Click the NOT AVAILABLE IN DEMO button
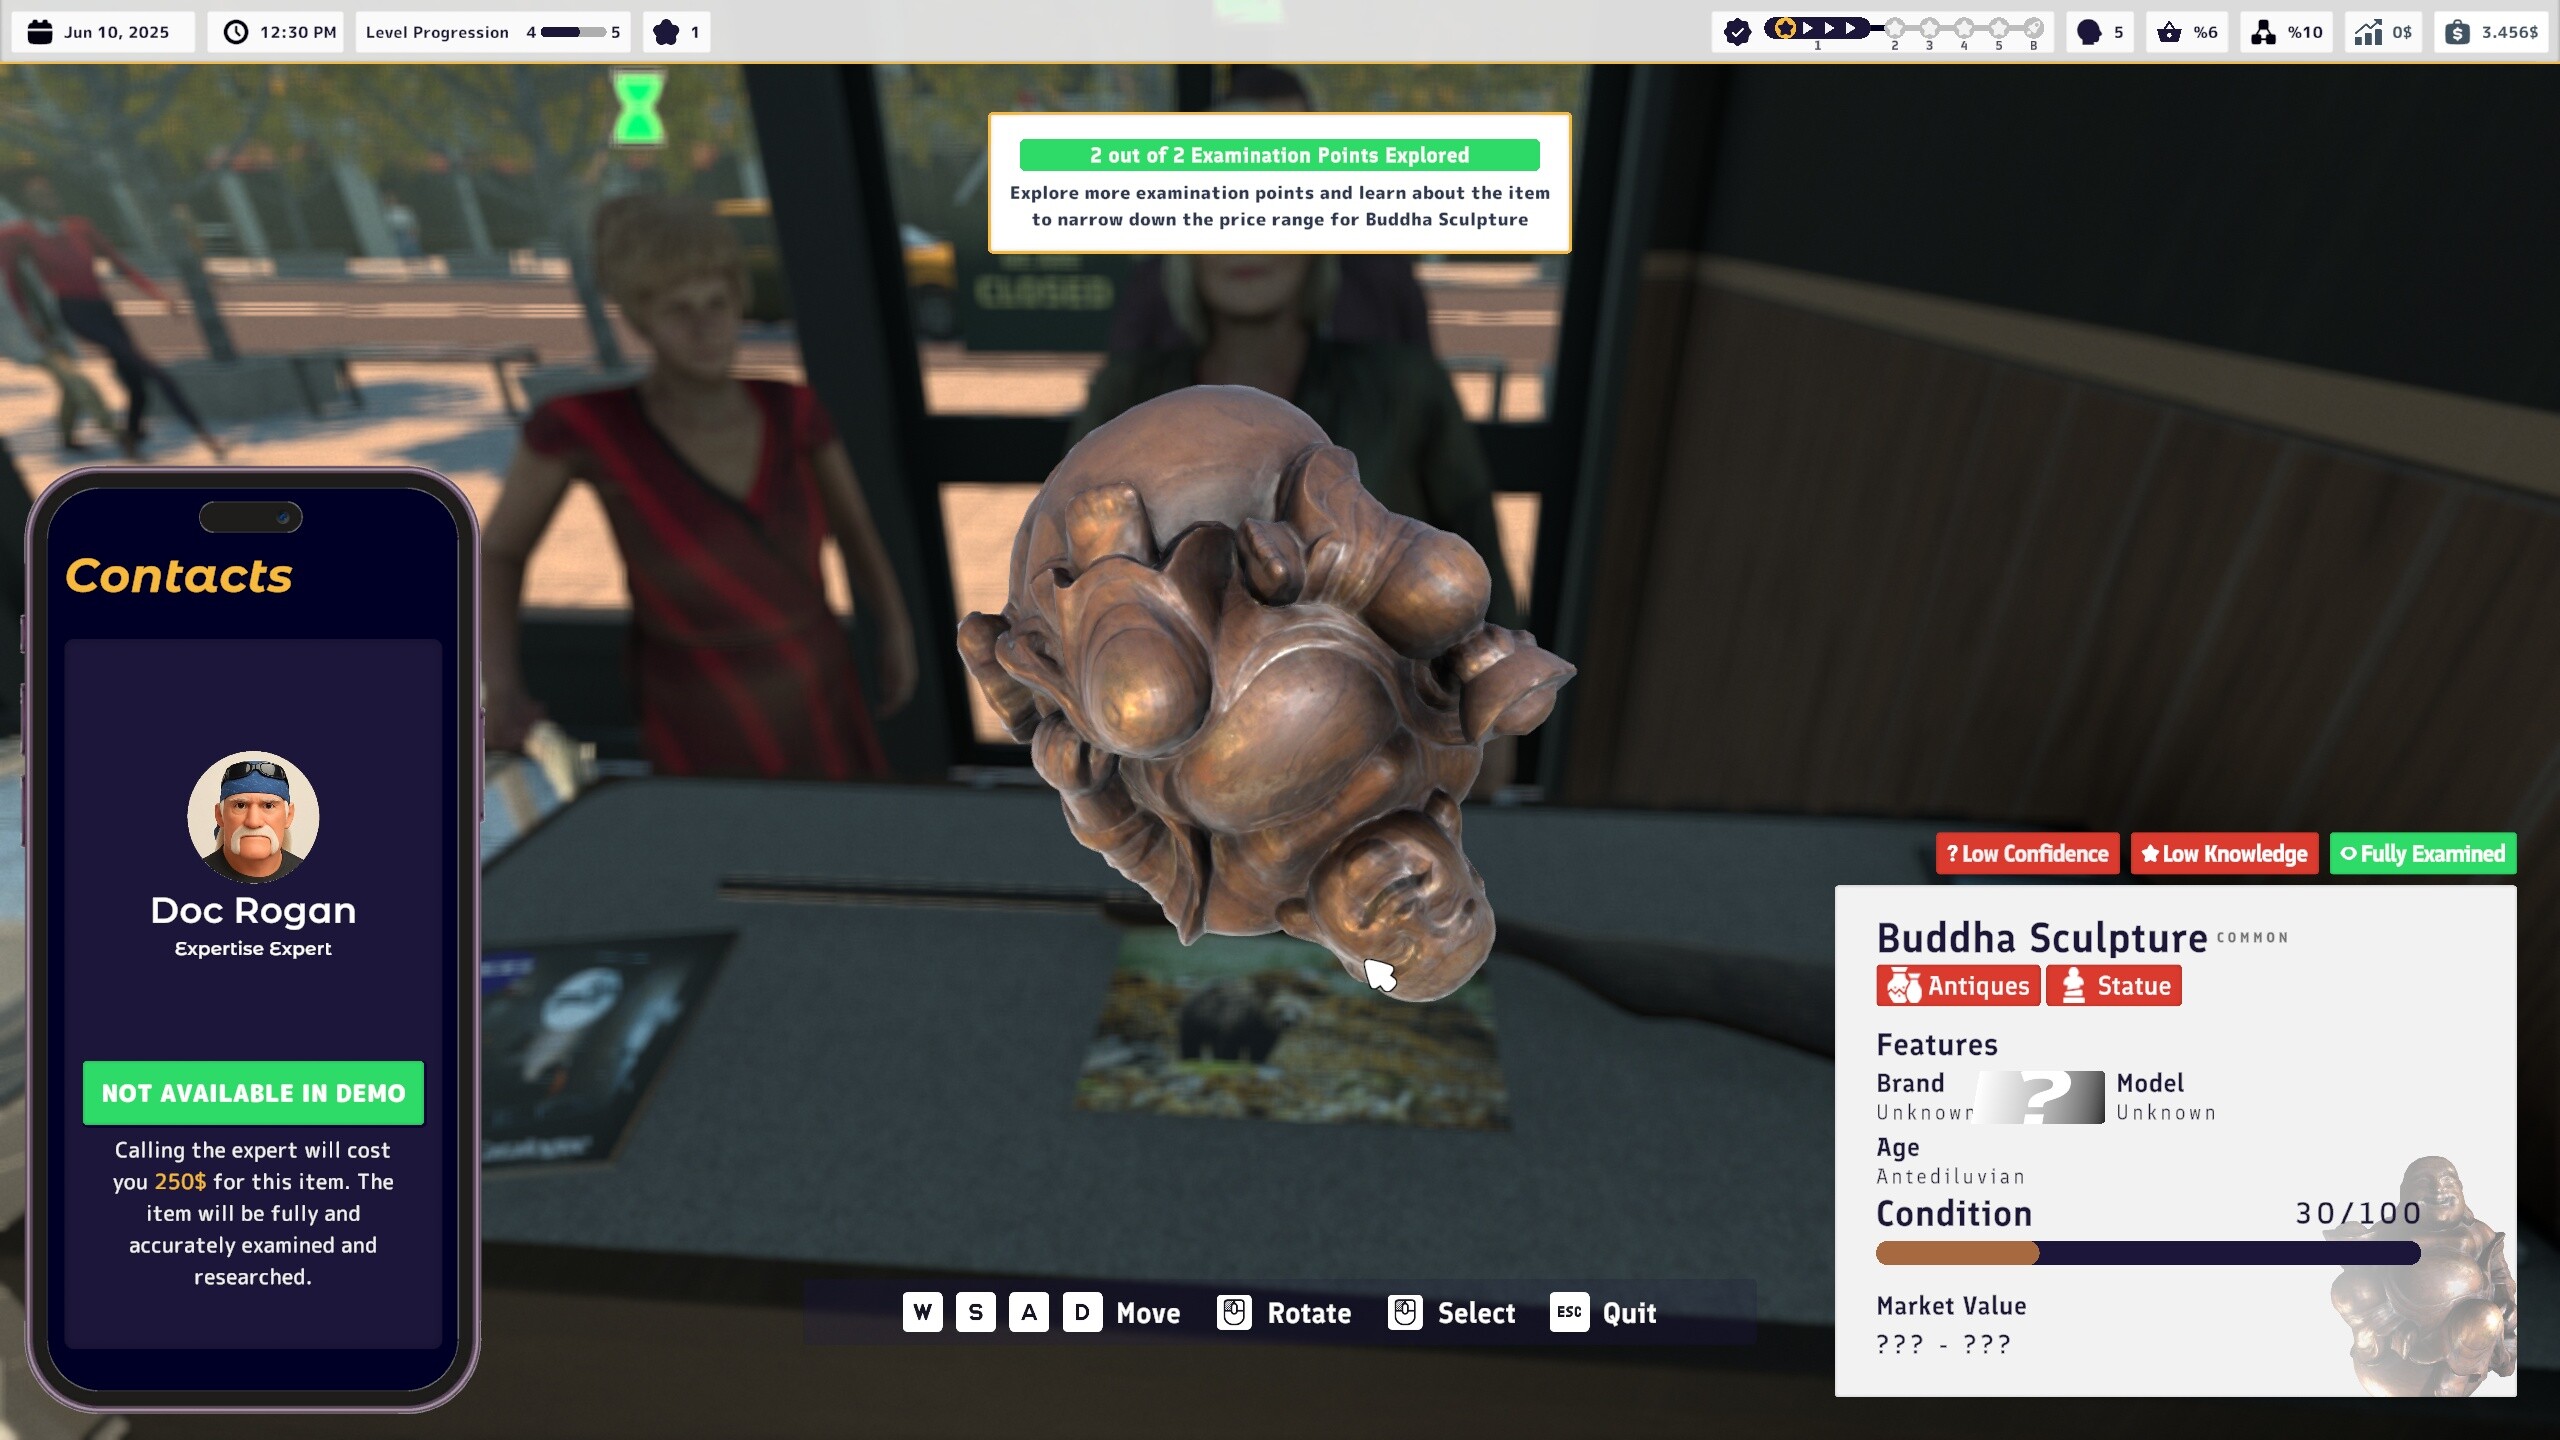 pyautogui.click(x=252, y=1093)
